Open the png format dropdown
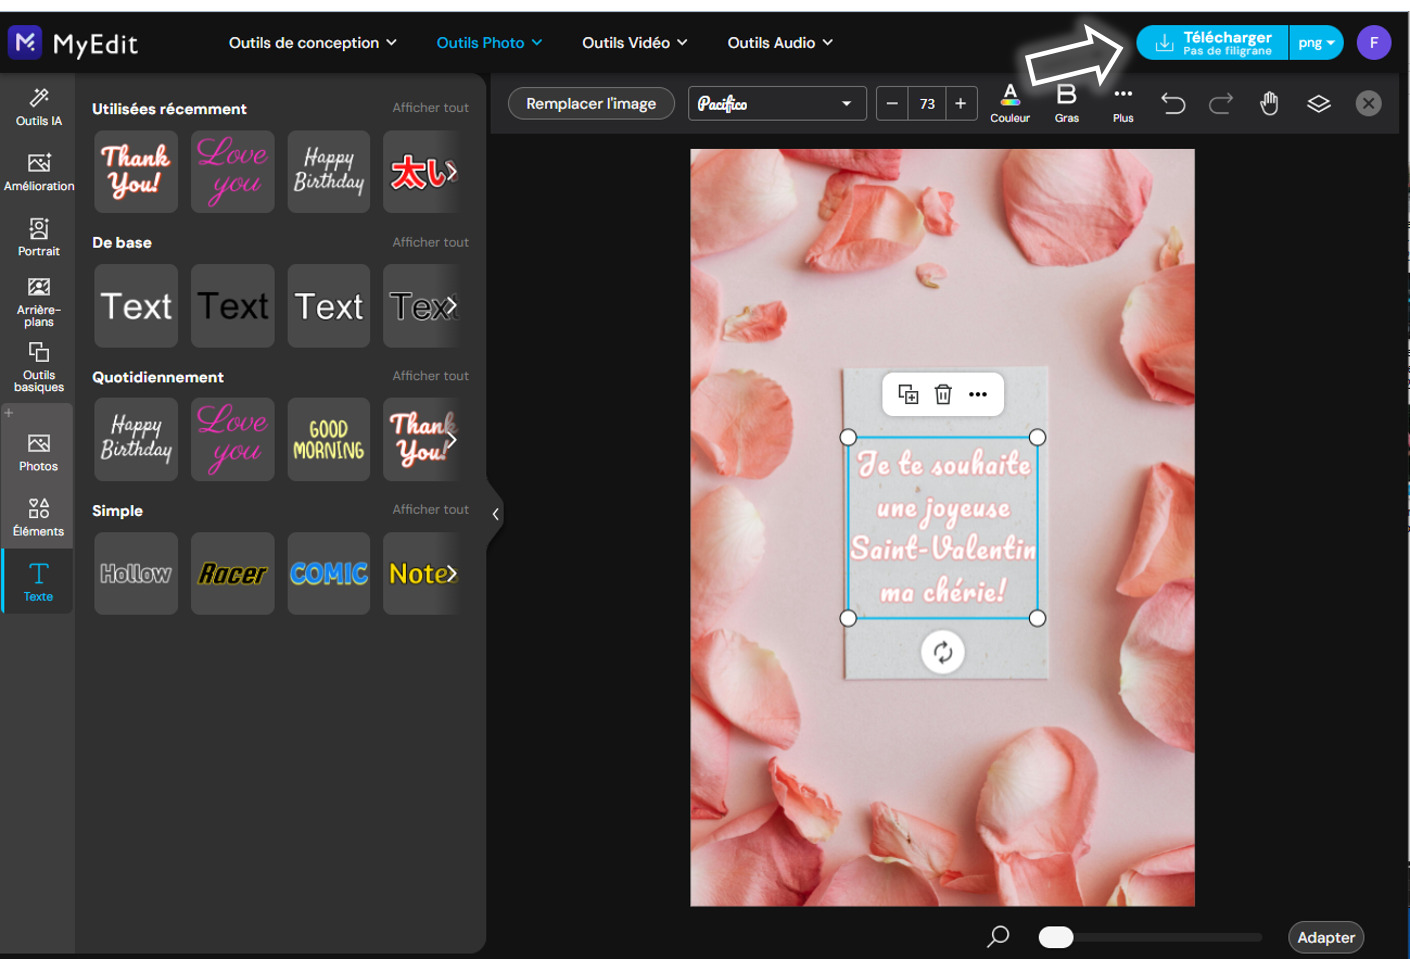Screen dimensions: 1410x959 (1316, 42)
